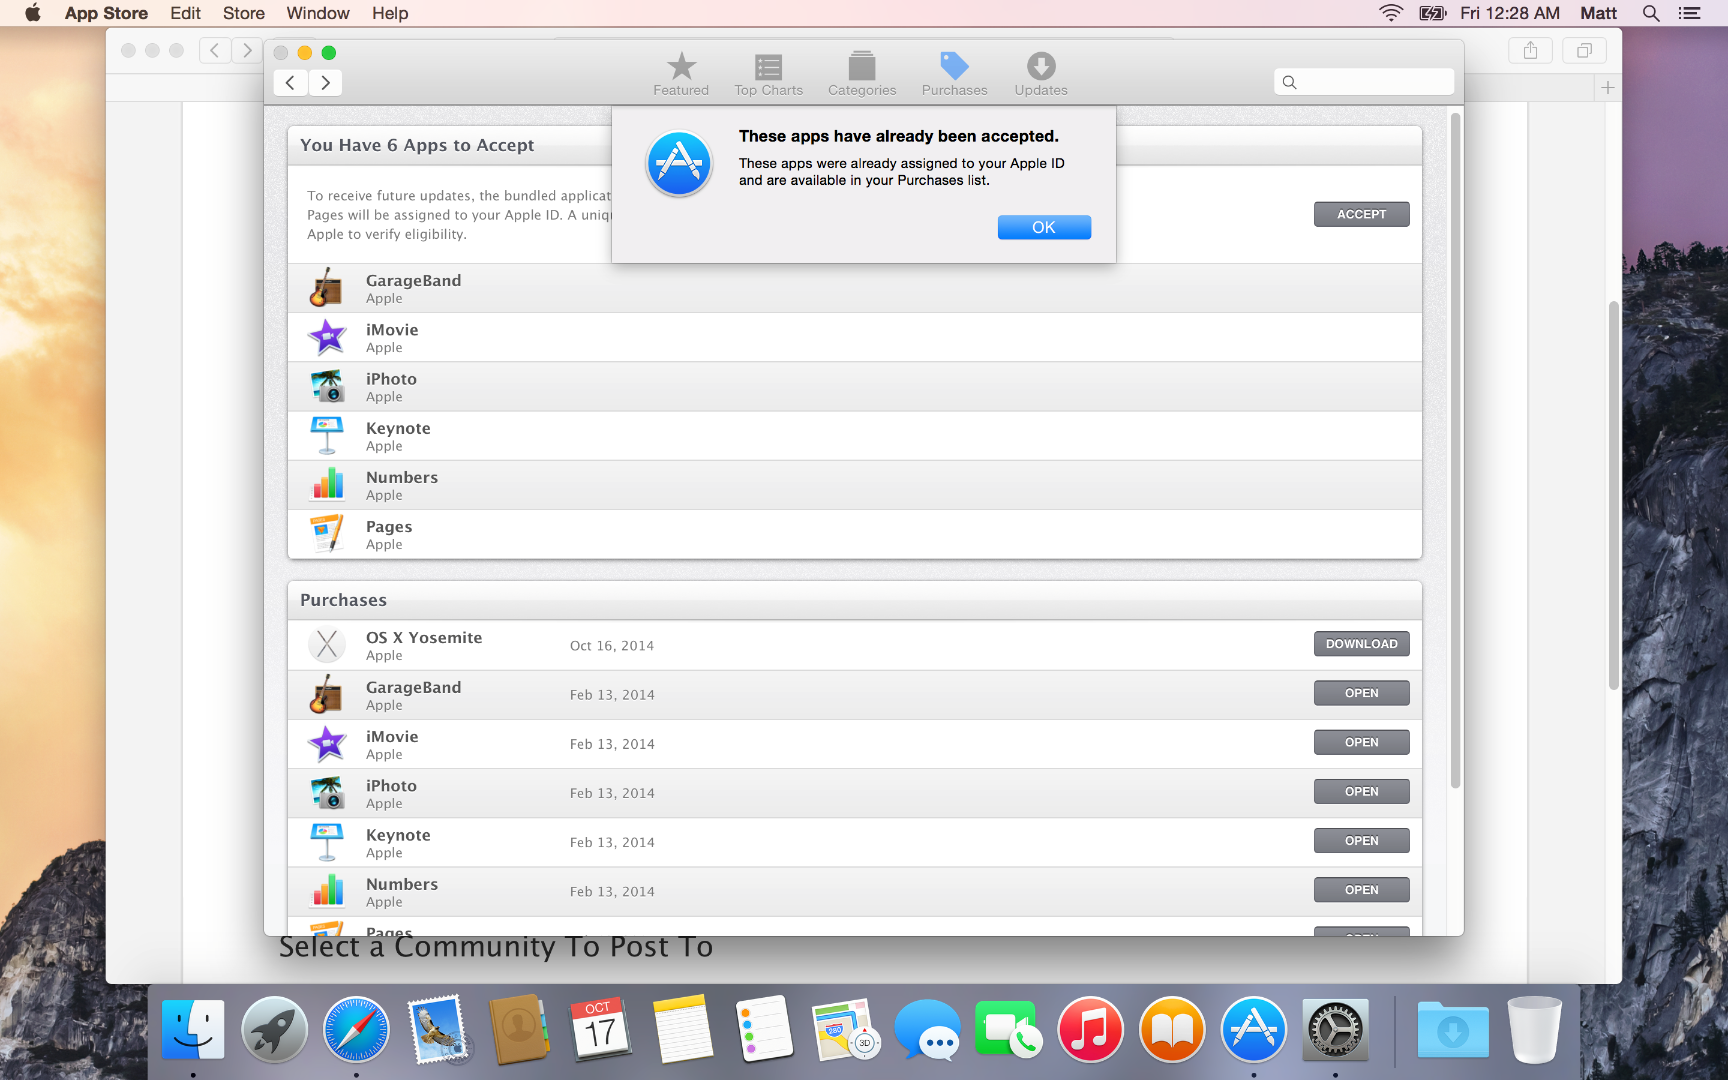This screenshot has height=1080, width=1728.
Task: Click the OS X Yosemite icon in Purchases
Action: point(327,645)
